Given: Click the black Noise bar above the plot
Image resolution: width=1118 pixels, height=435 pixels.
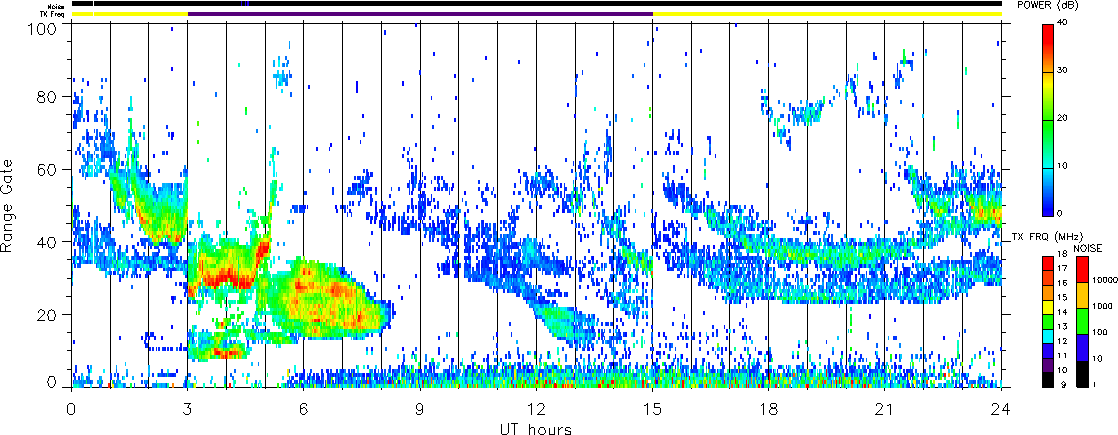Looking at the screenshot, I should coord(537,4).
